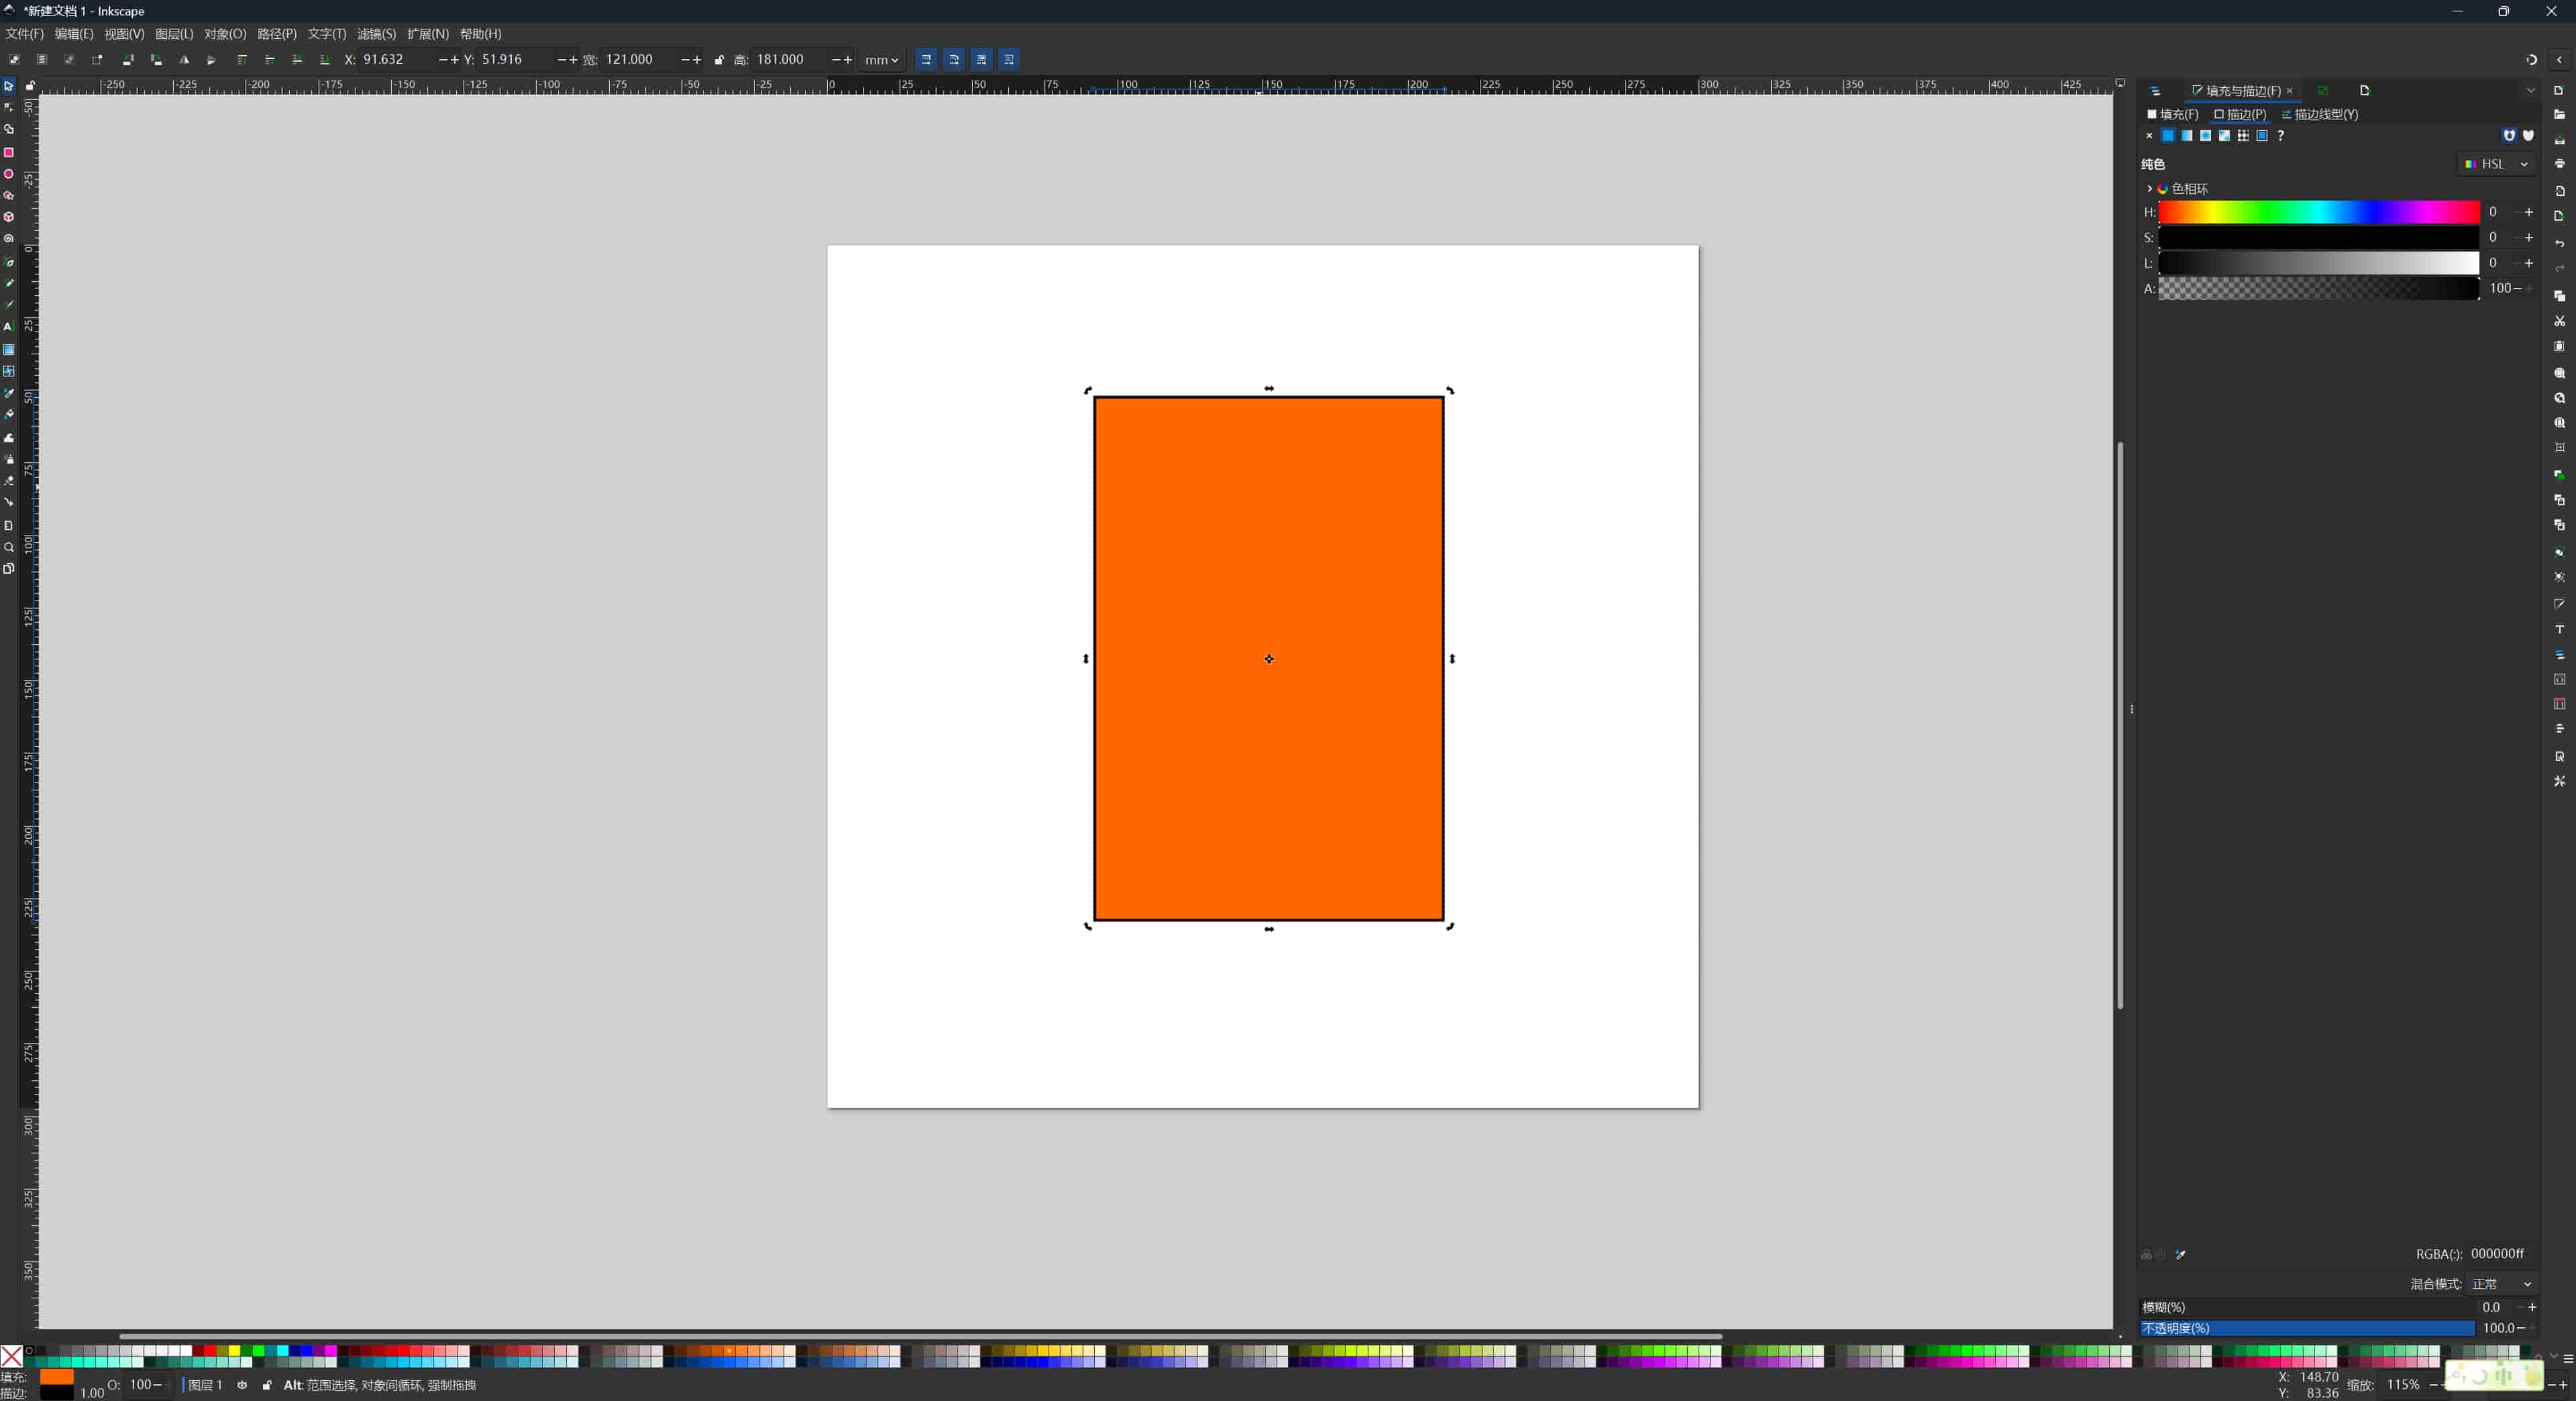Select the Rectangle tool in toolbox
Screen dimensions: 2576x1401
(9, 152)
